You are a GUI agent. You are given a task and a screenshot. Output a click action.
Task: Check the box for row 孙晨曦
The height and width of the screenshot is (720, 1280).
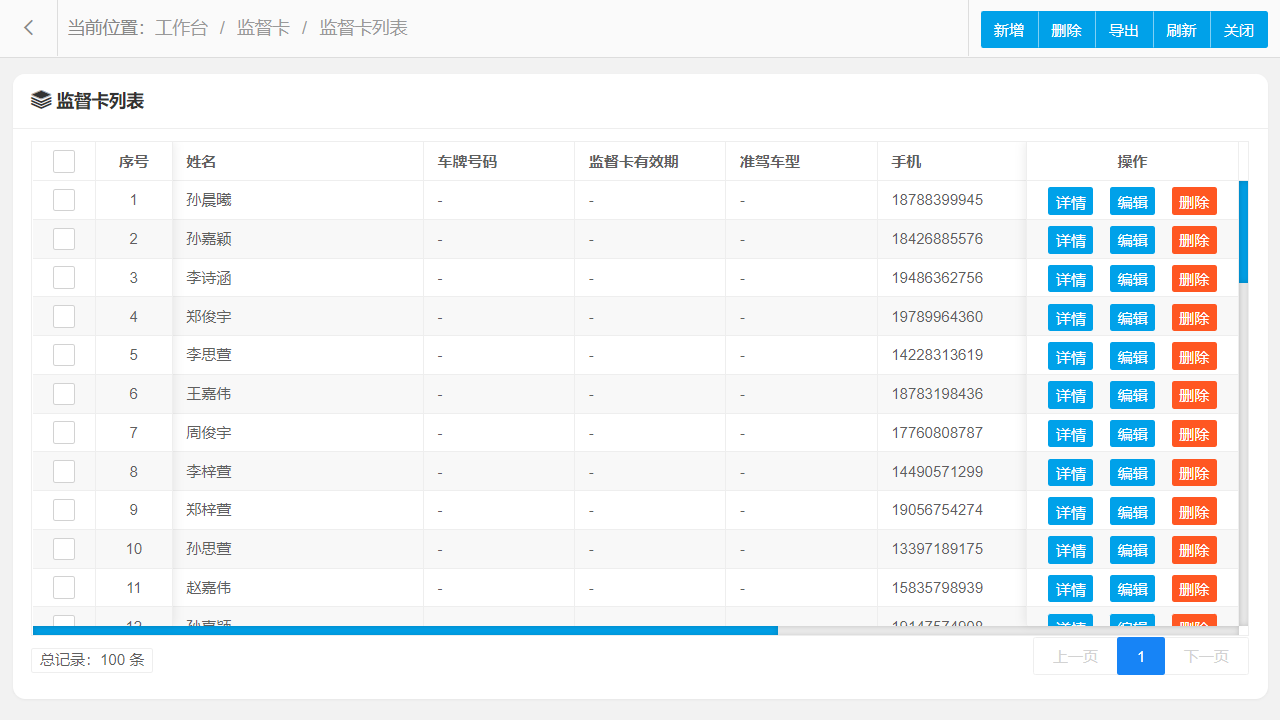tap(64, 200)
